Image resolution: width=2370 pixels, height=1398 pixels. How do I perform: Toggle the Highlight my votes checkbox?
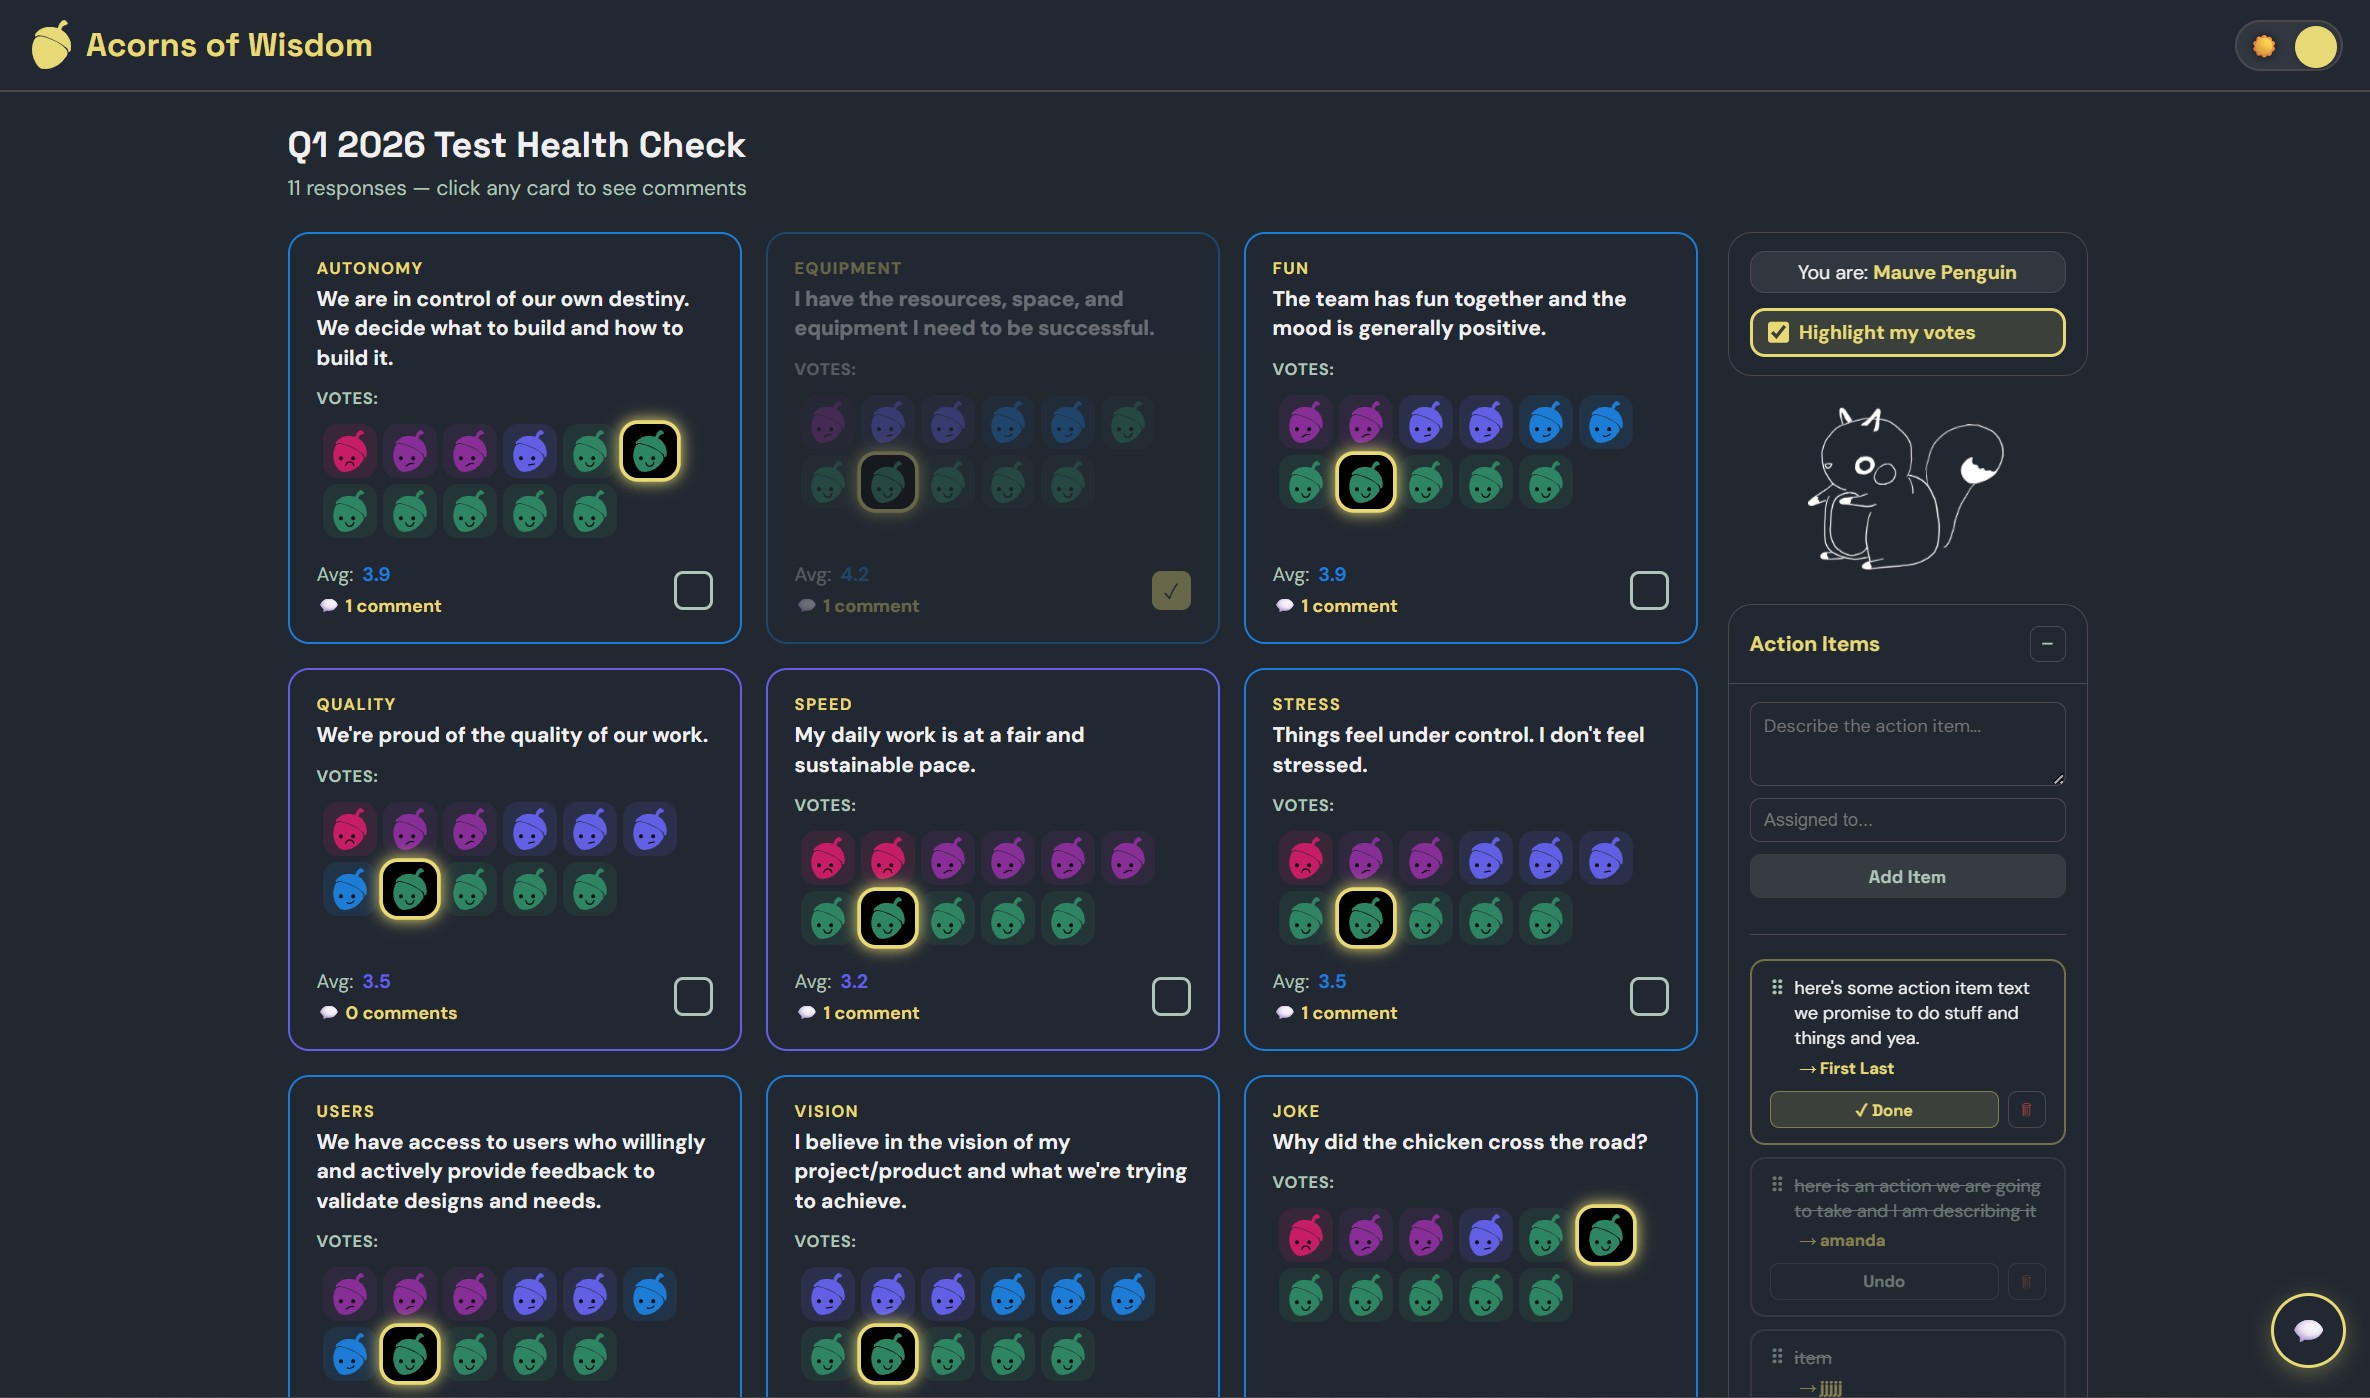tap(1778, 332)
